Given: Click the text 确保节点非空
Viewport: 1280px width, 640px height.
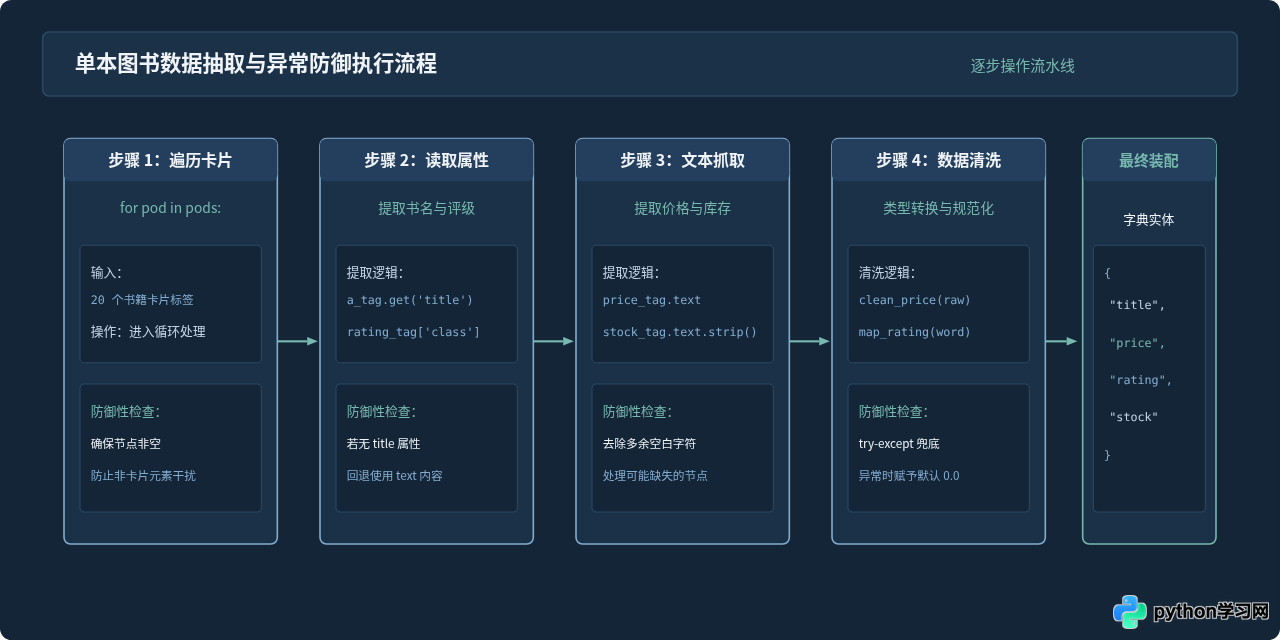Looking at the screenshot, I should pyautogui.click(x=126, y=443).
